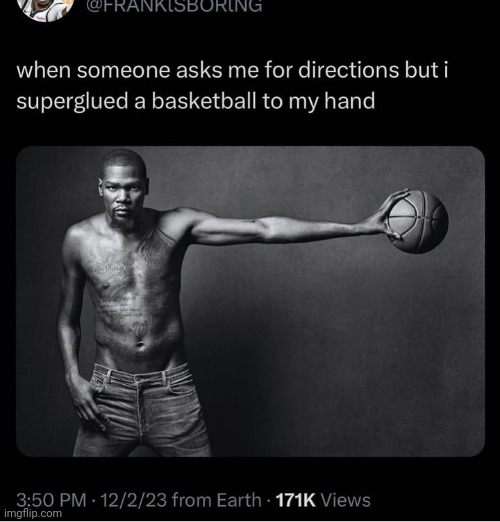
Task: Click the word 'directions' in tweet
Action: pos(348,70)
